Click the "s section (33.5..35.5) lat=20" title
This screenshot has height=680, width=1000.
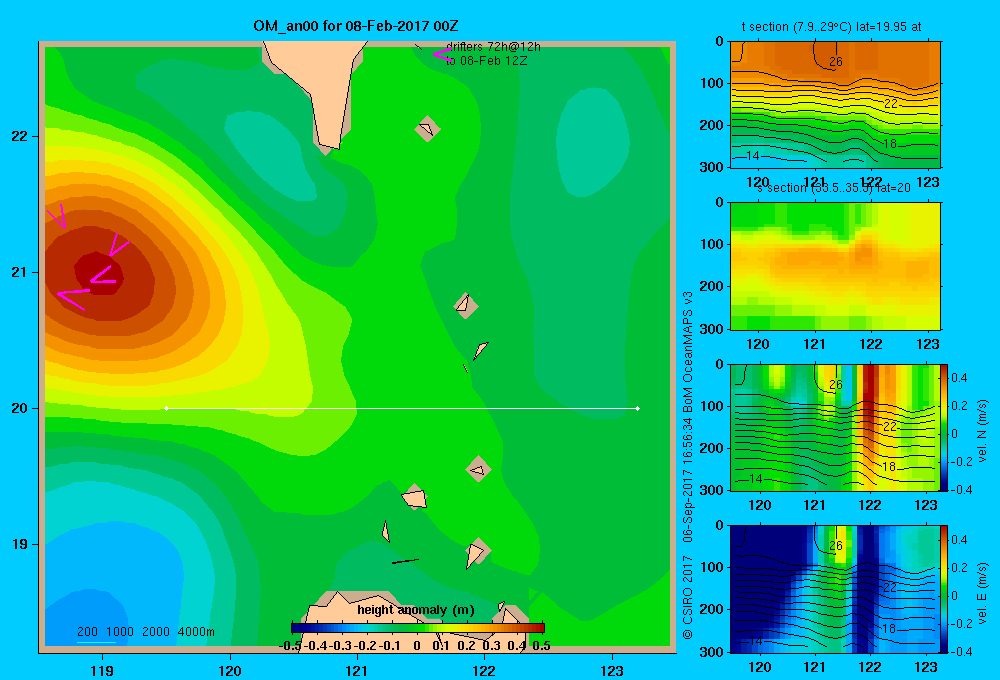pyautogui.click(x=834, y=188)
